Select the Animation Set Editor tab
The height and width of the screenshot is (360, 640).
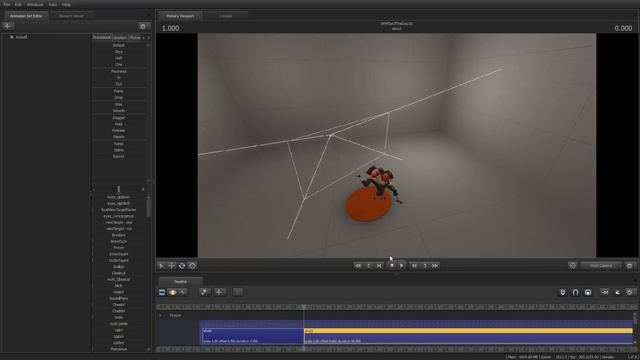(26, 16)
